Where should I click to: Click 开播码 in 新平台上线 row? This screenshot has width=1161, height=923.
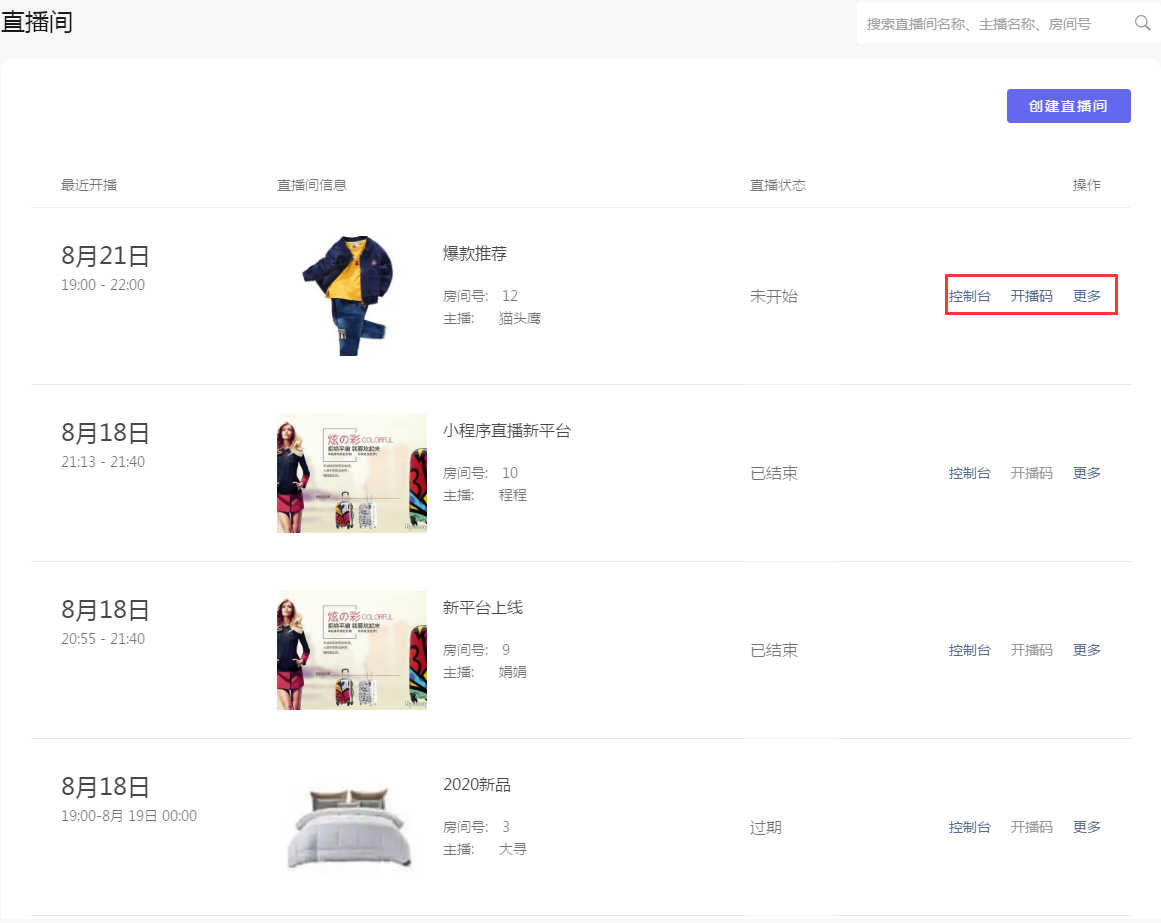coord(1031,650)
